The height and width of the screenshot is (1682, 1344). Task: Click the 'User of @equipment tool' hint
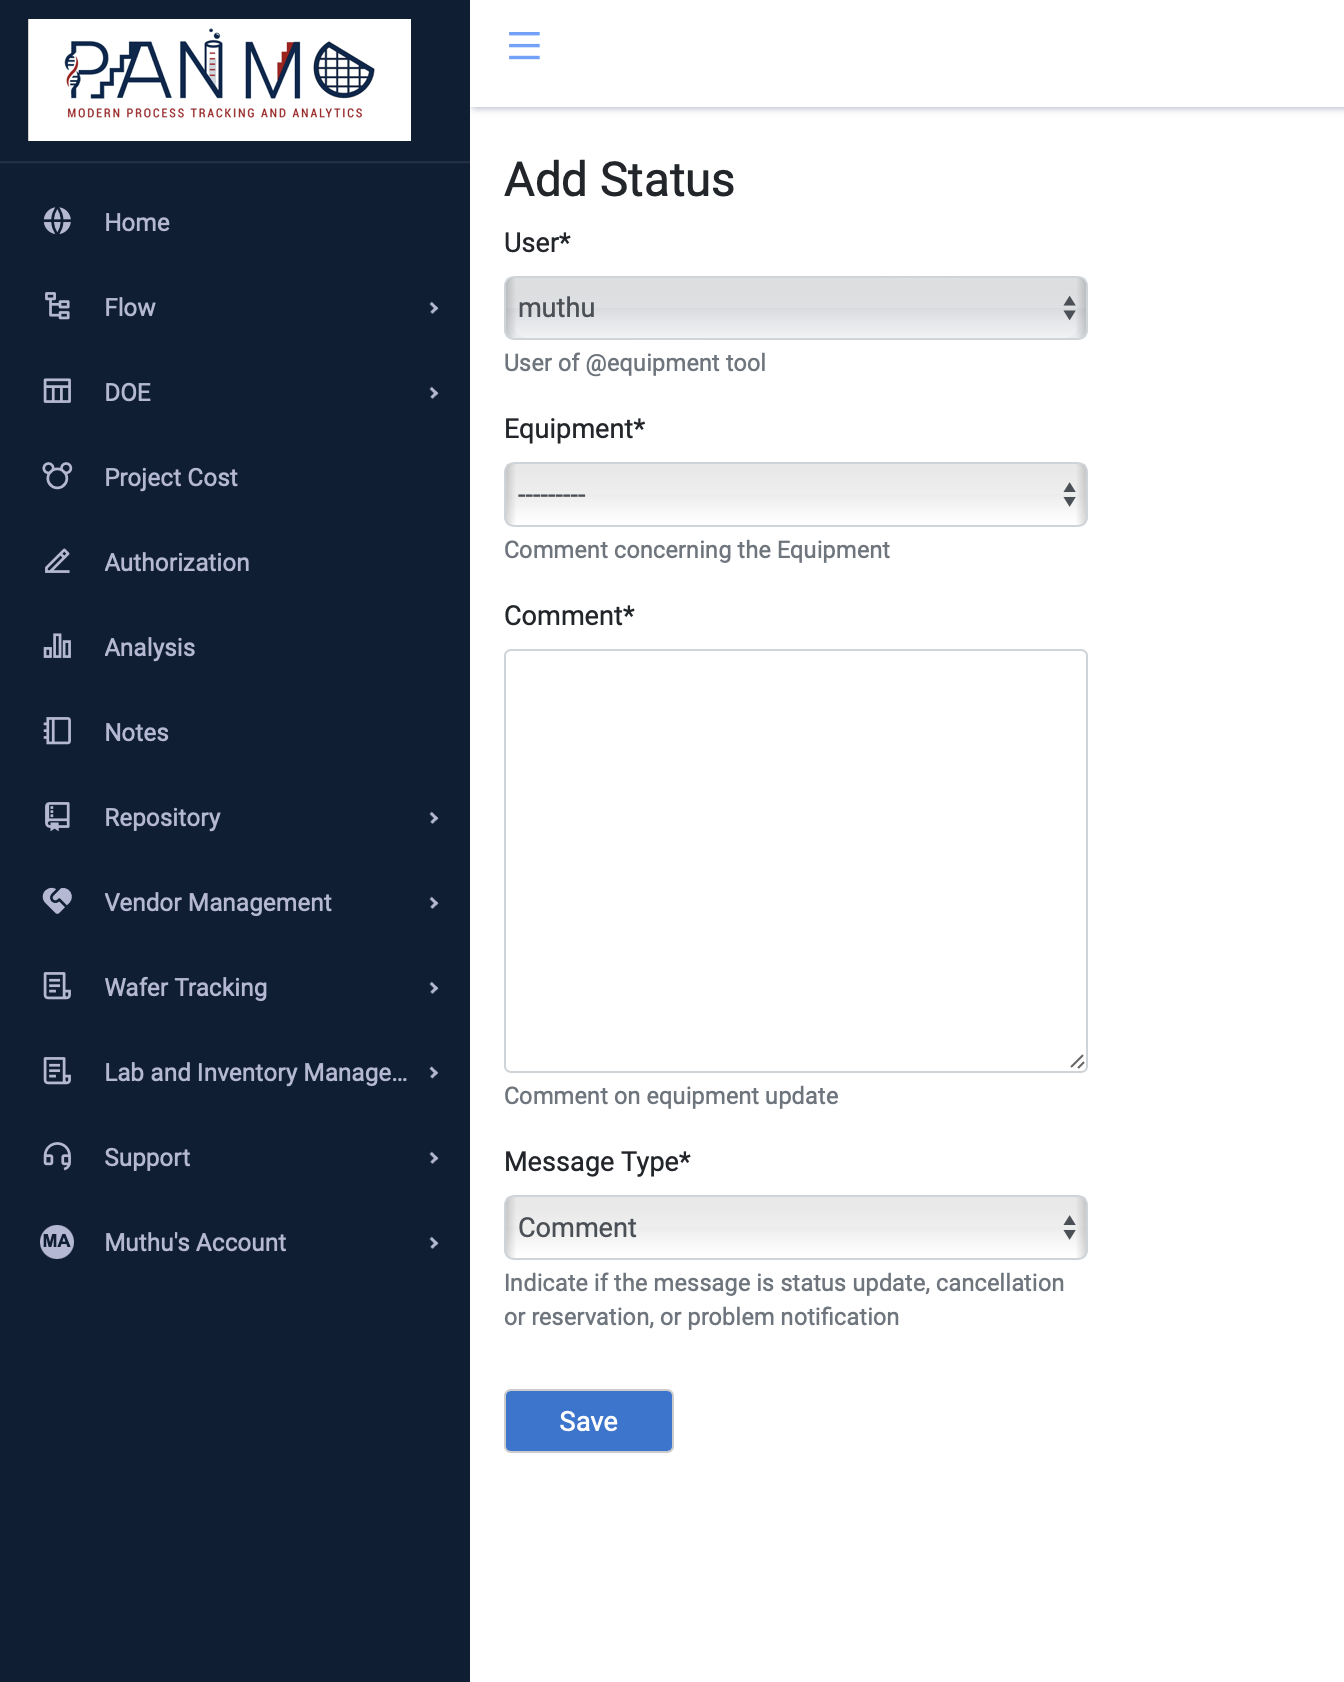[x=635, y=363]
